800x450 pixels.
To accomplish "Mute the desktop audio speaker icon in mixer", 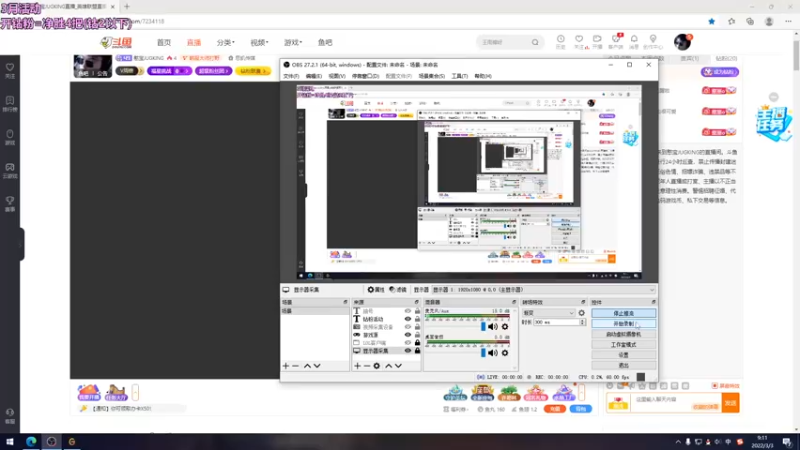I will point(493,353).
